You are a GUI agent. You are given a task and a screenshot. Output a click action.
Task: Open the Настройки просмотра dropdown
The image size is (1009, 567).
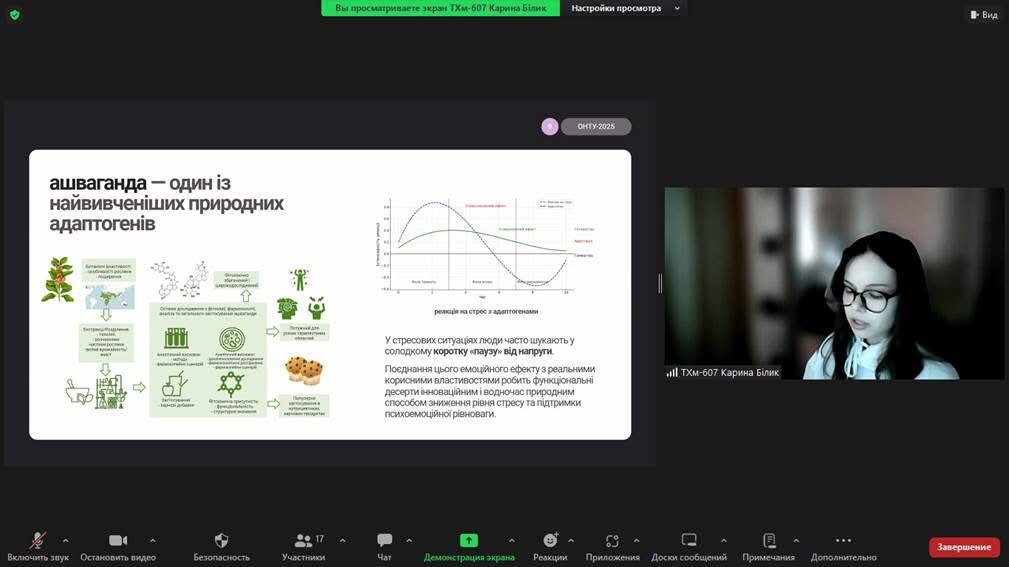(626, 8)
